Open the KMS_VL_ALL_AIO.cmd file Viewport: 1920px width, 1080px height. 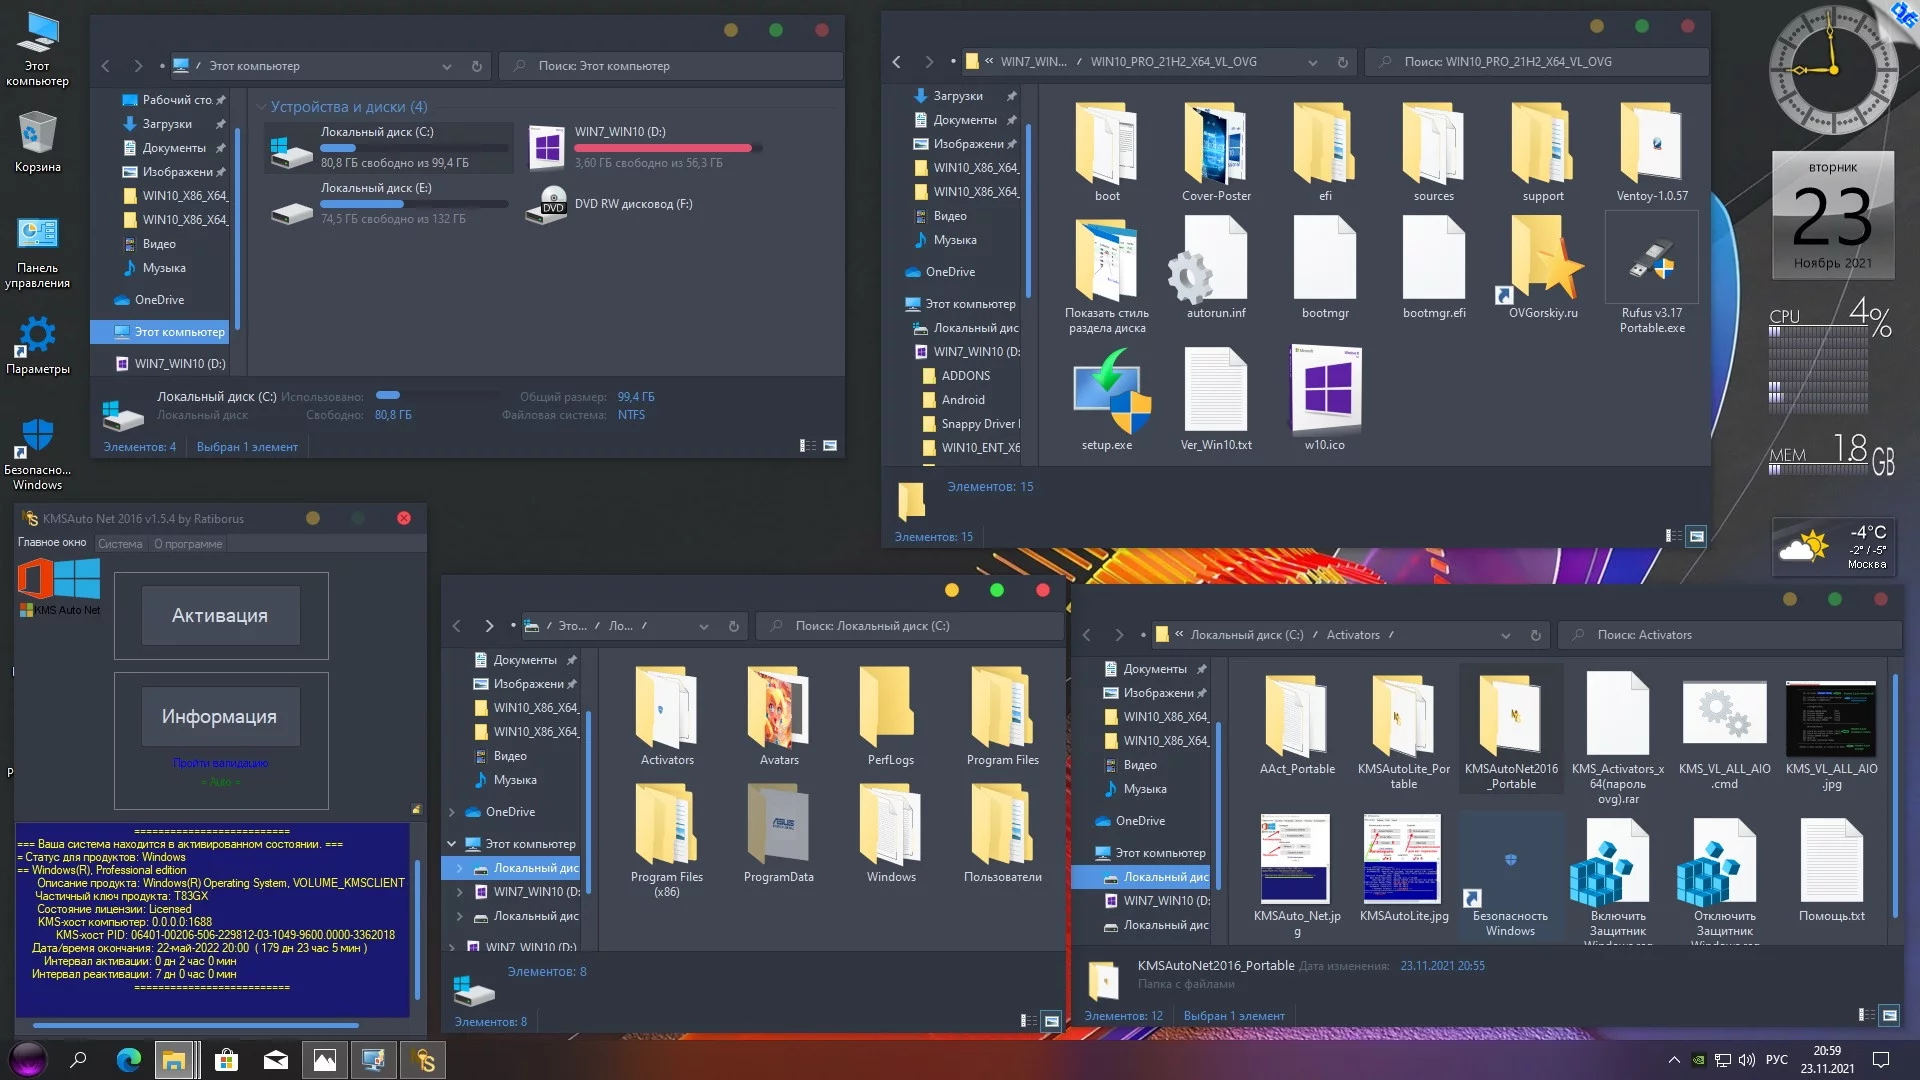point(1724,715)
